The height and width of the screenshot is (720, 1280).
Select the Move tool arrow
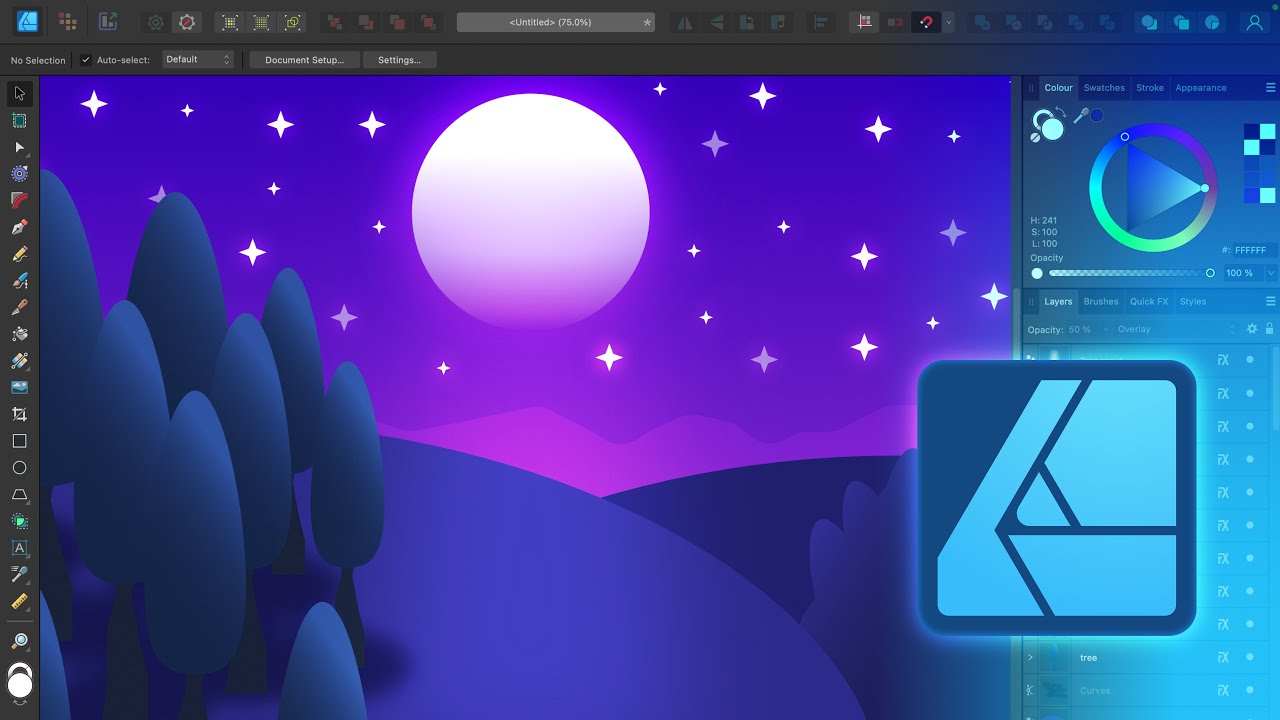(x=19, y=93)
